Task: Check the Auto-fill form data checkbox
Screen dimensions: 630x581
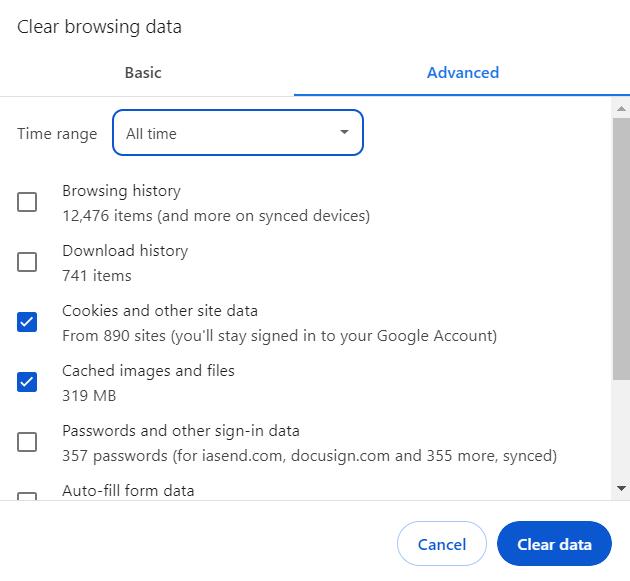Action: [27, 496]
